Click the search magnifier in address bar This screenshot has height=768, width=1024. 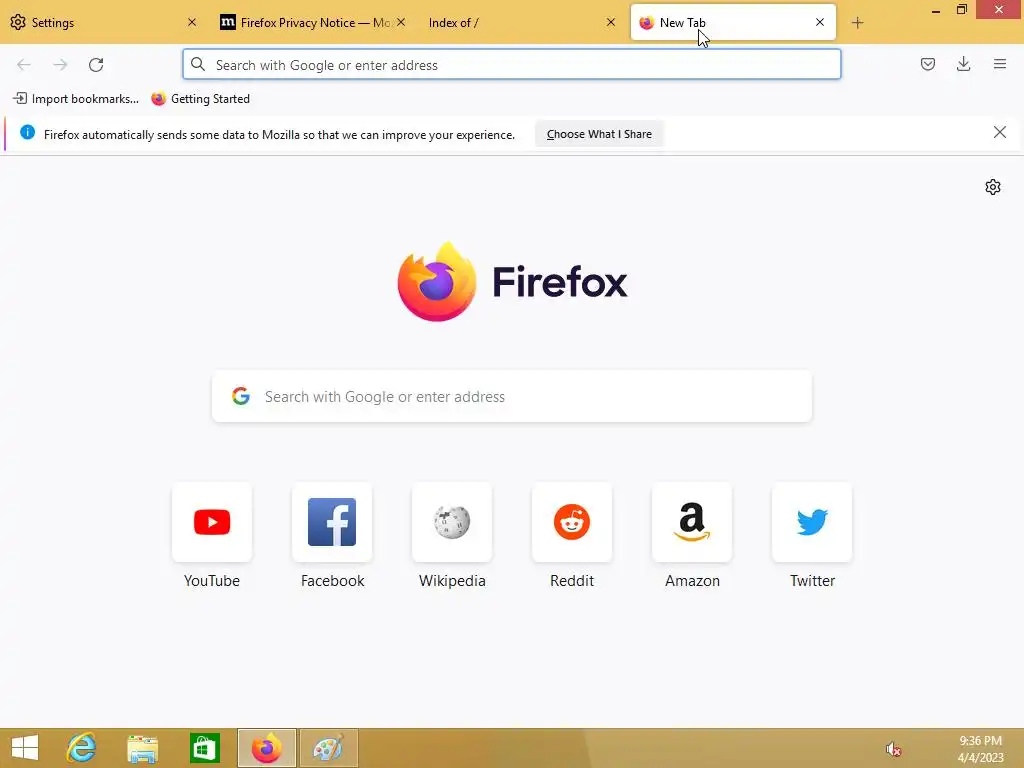tap(198, 65)
